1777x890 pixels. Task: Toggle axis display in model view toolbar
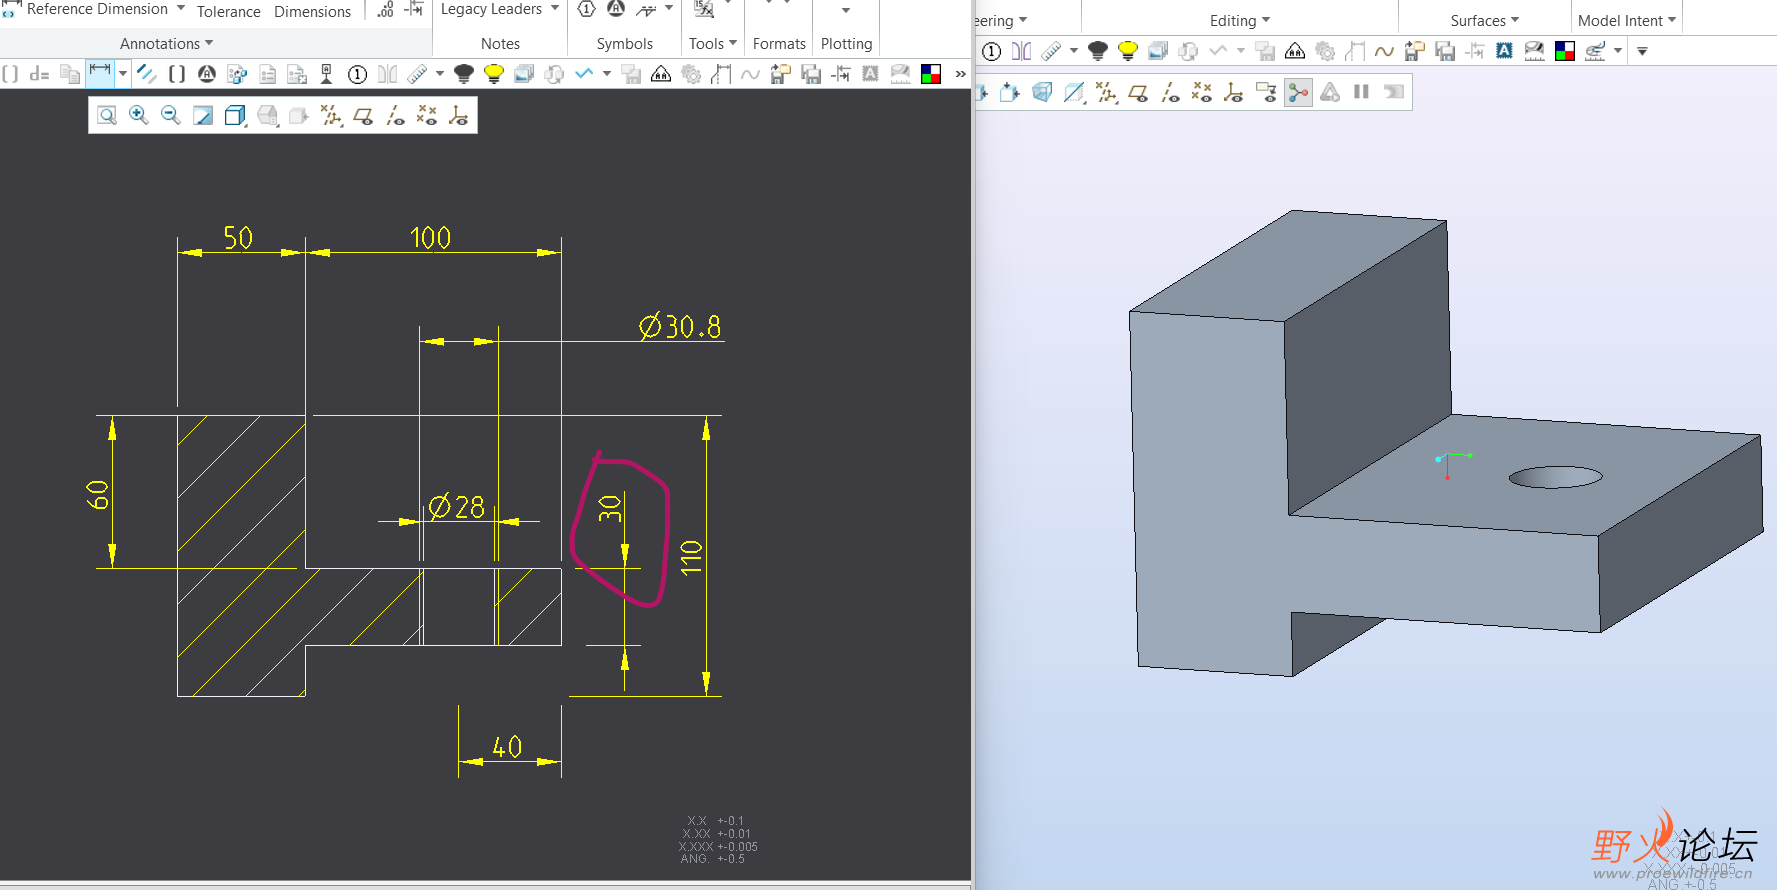pos(1170,93)
